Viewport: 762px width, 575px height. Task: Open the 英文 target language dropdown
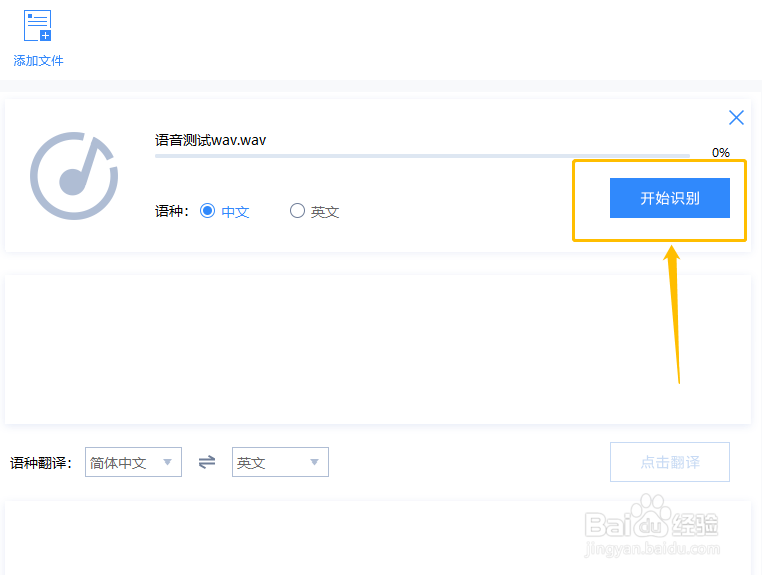tap(280, 462)
